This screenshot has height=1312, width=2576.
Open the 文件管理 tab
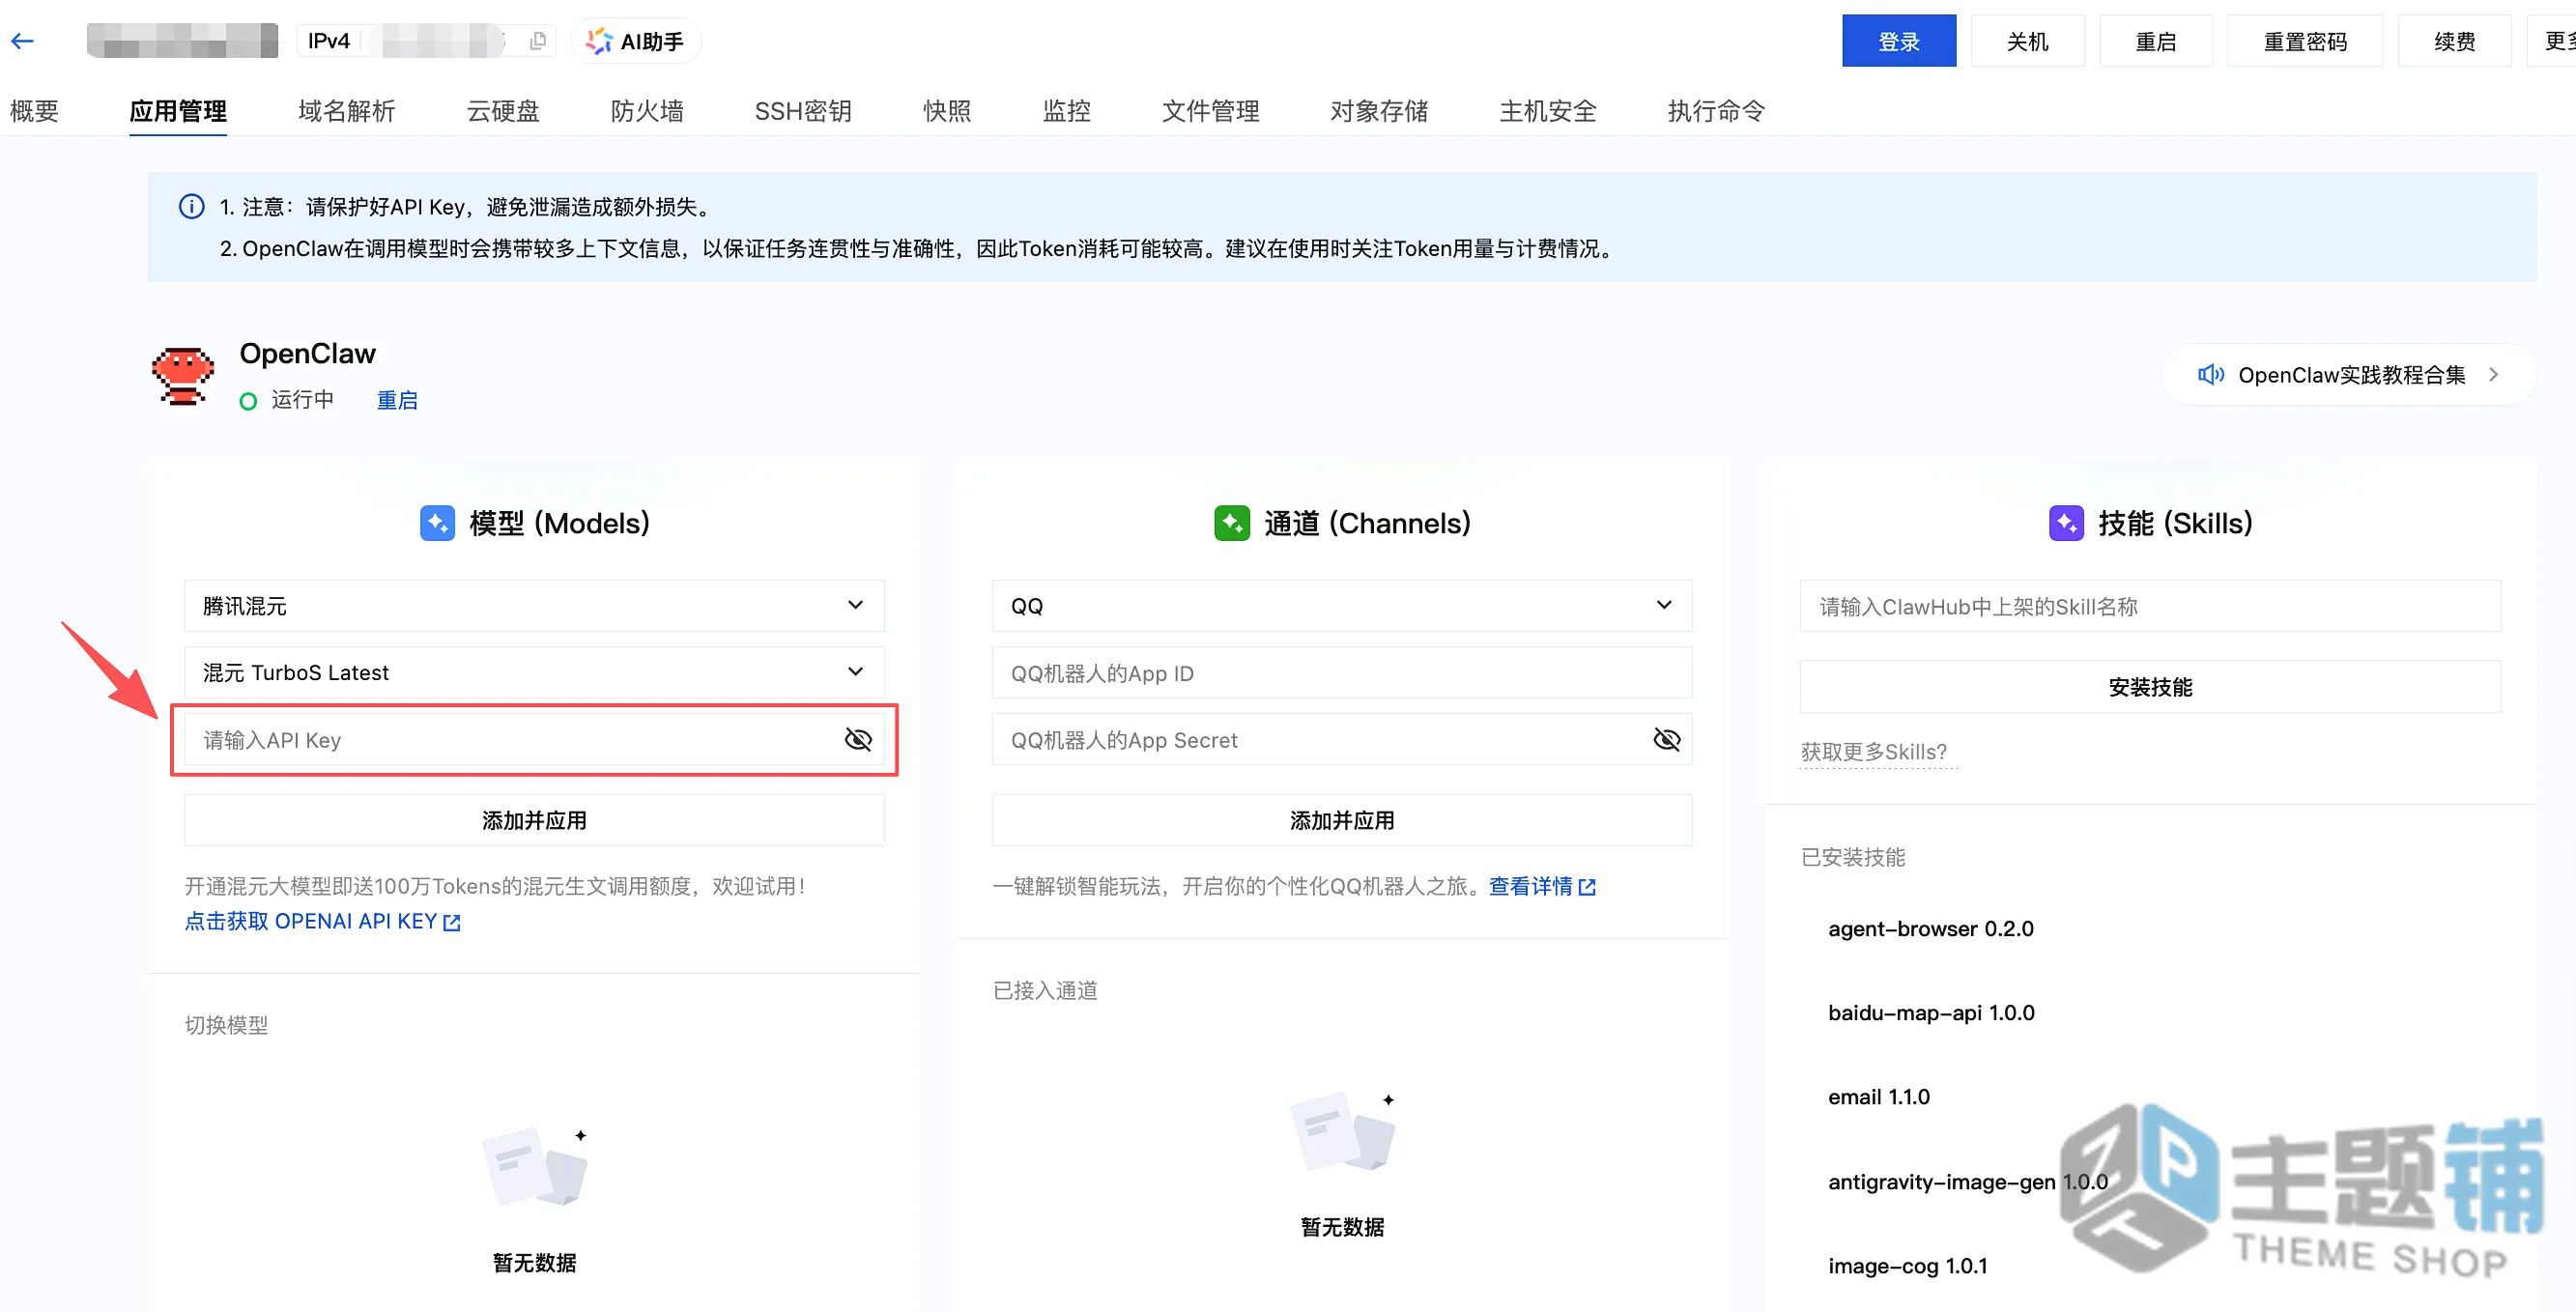point(1210,111)
